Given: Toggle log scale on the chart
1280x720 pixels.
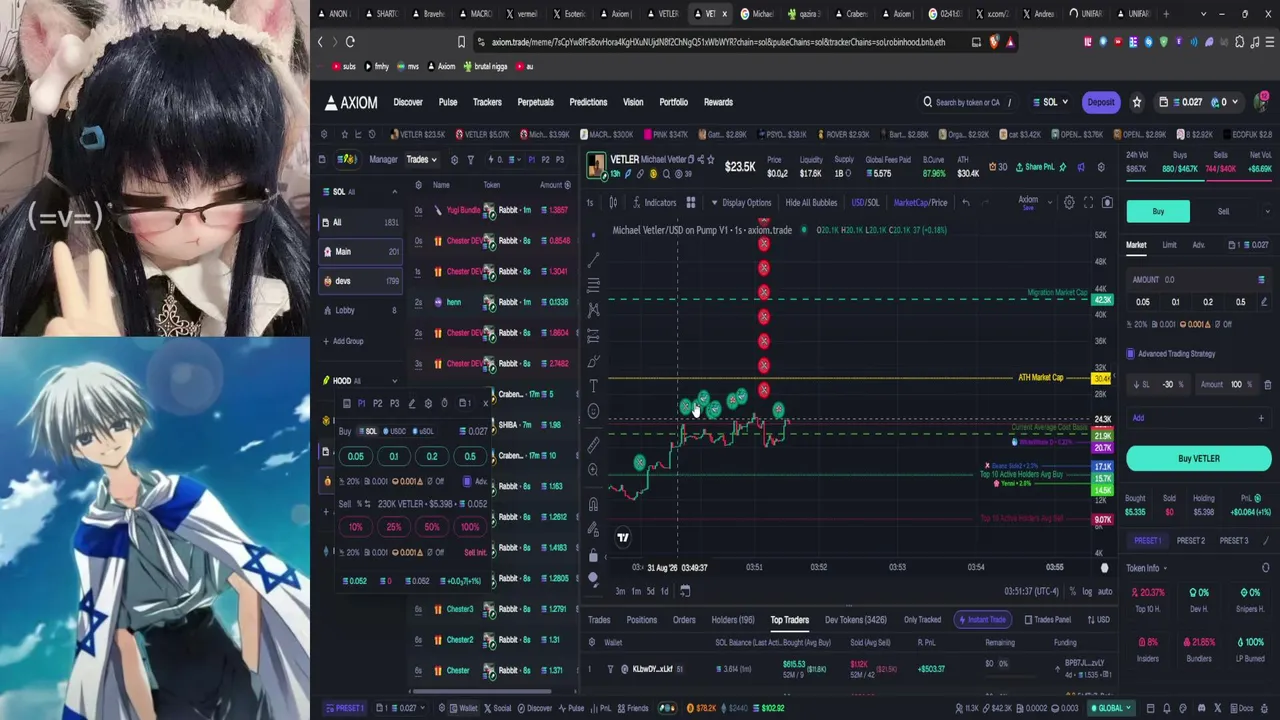Looking at the screenshot, I should coord(1087,591).
